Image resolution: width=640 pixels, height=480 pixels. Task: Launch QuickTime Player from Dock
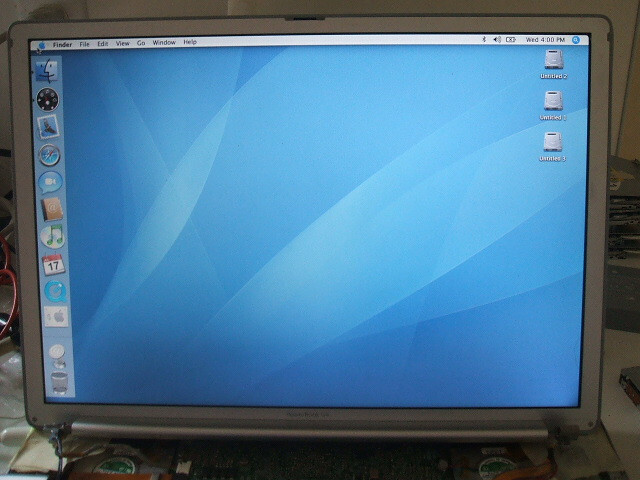pos(55,291)
